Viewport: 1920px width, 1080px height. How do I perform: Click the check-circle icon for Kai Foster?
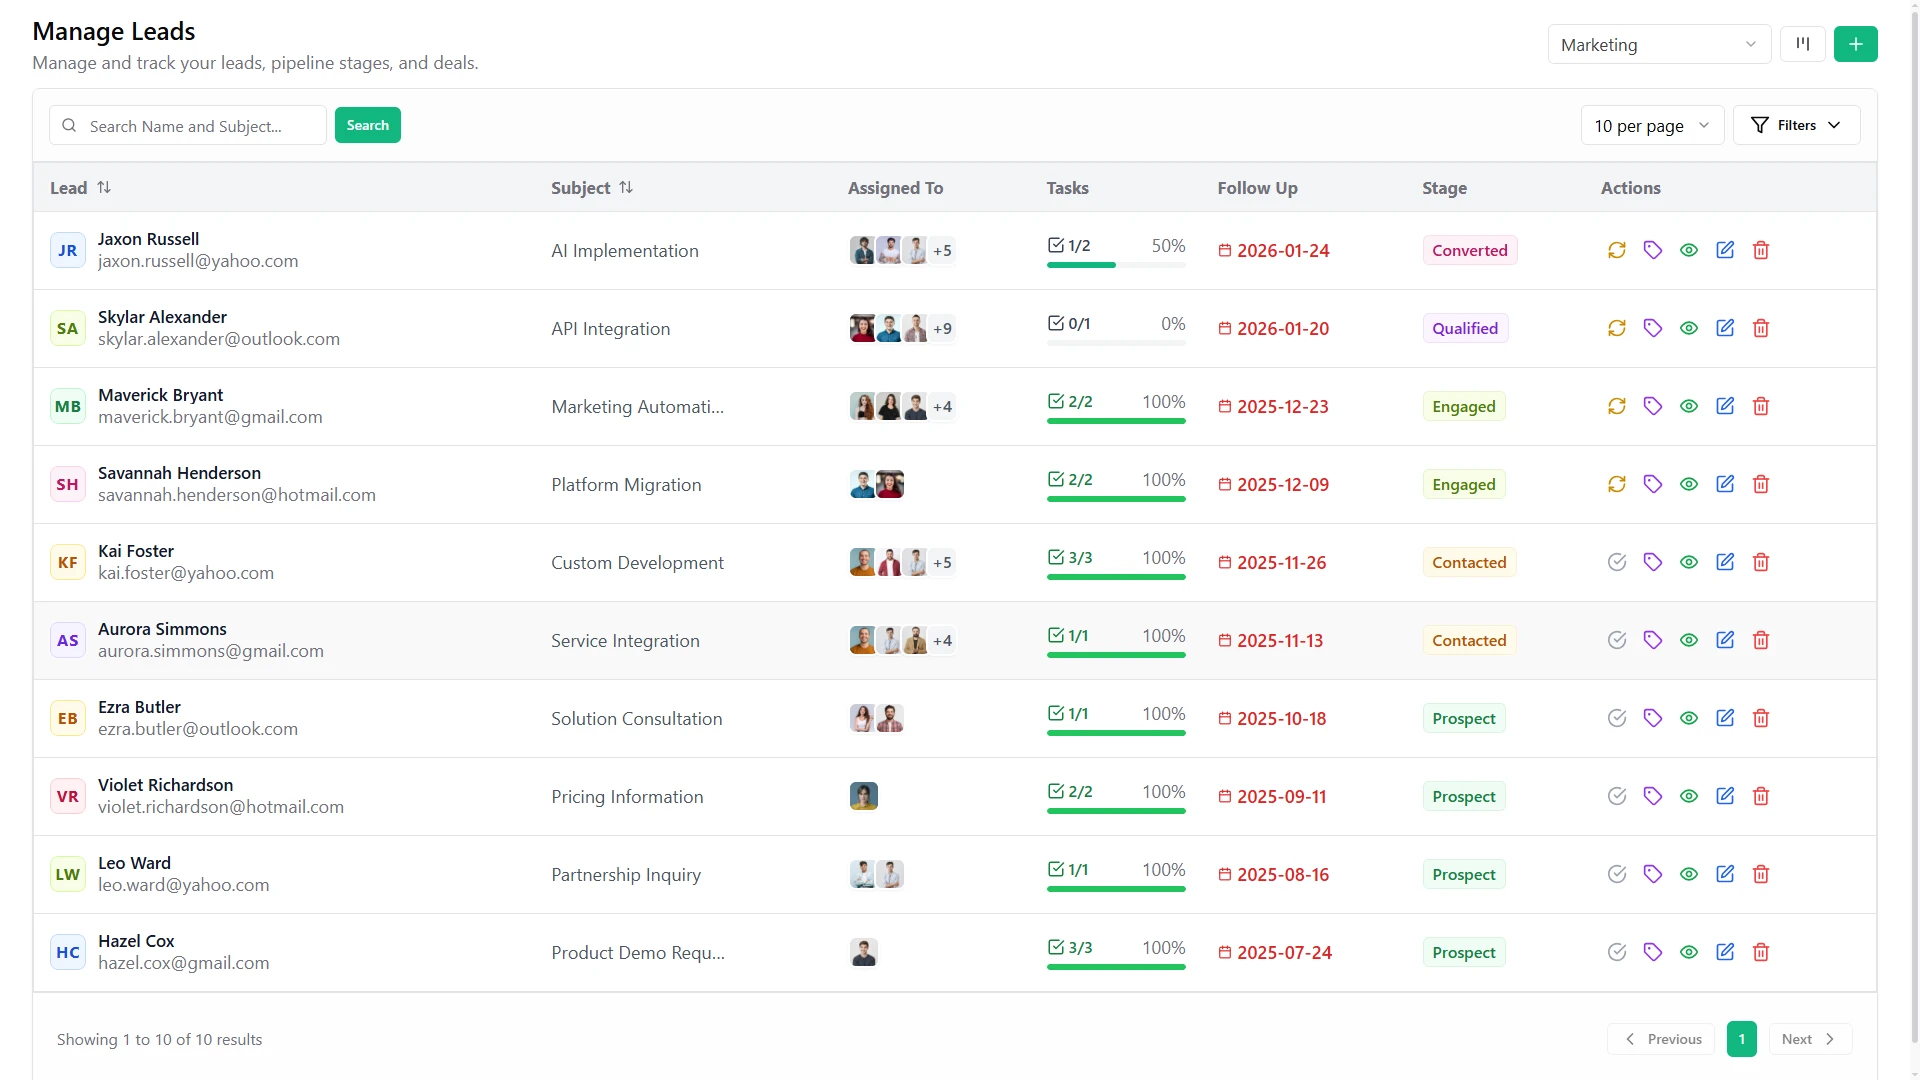pyautogui.click(x=1617, y=562)
